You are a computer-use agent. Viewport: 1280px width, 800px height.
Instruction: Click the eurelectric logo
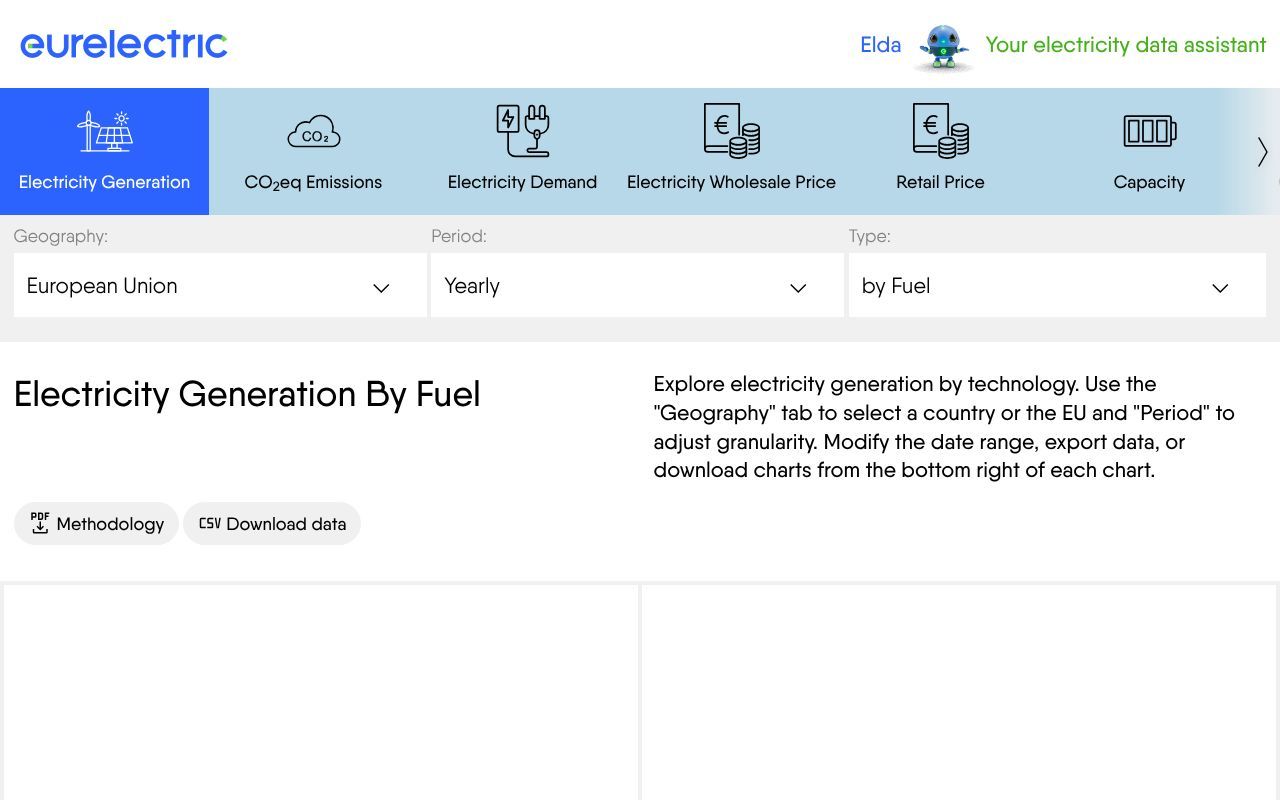pos(124,44)
